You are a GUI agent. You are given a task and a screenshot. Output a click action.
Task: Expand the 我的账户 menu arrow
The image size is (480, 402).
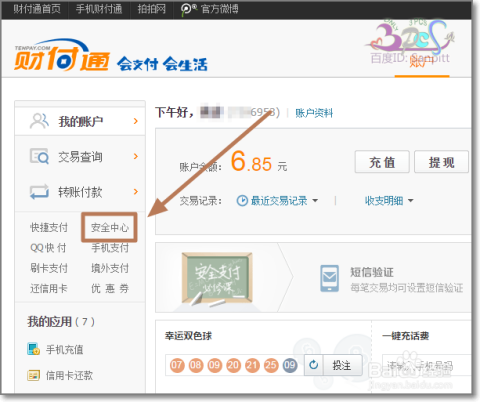tap(135, 121)
